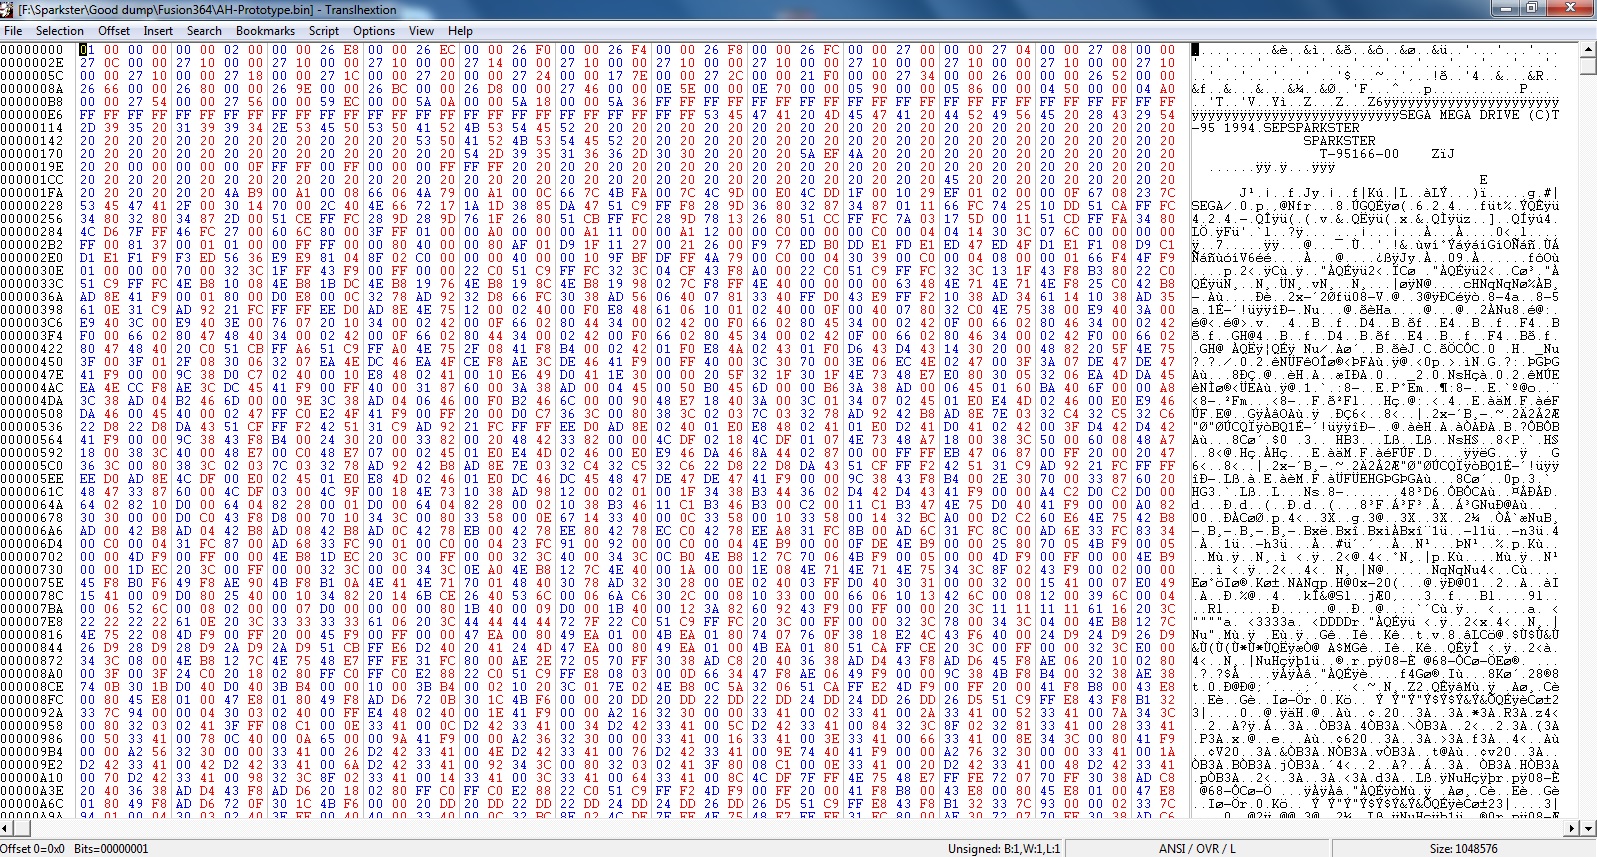The width and height of the screenshot is (1597, 857).
Task: Open the Offset menu
Action: pyautogui.click(x=114, y=31)
